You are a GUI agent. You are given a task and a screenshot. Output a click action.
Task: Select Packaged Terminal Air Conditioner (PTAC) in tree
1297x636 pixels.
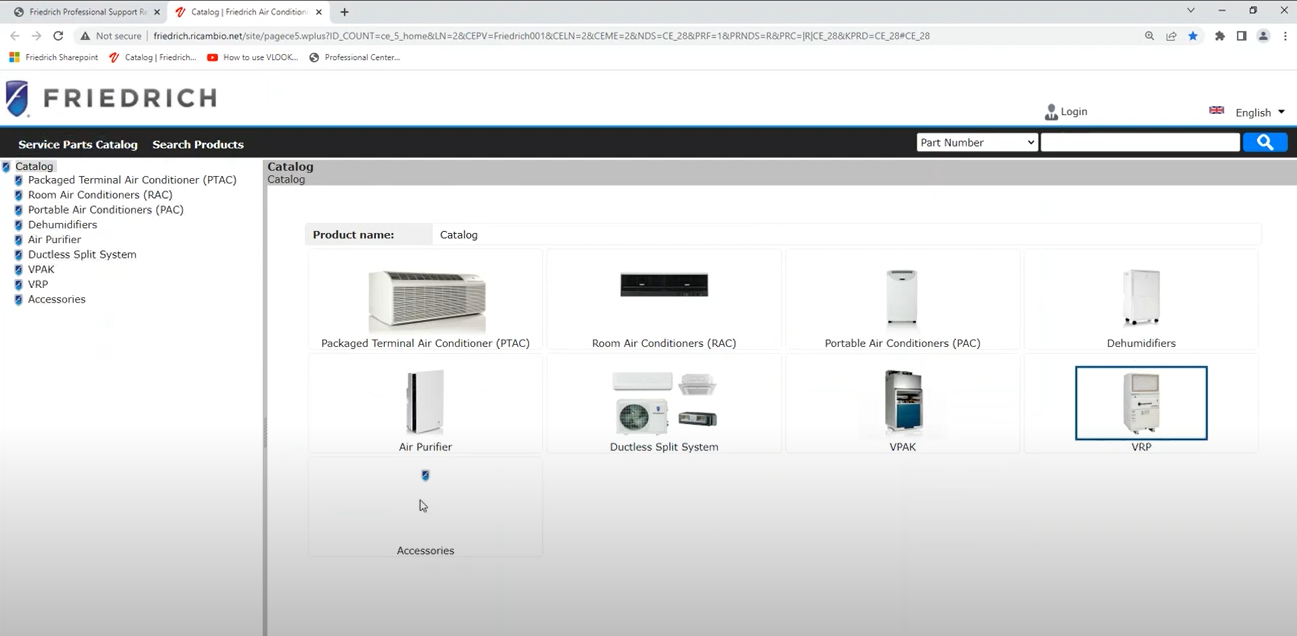(x=132, y=180)
